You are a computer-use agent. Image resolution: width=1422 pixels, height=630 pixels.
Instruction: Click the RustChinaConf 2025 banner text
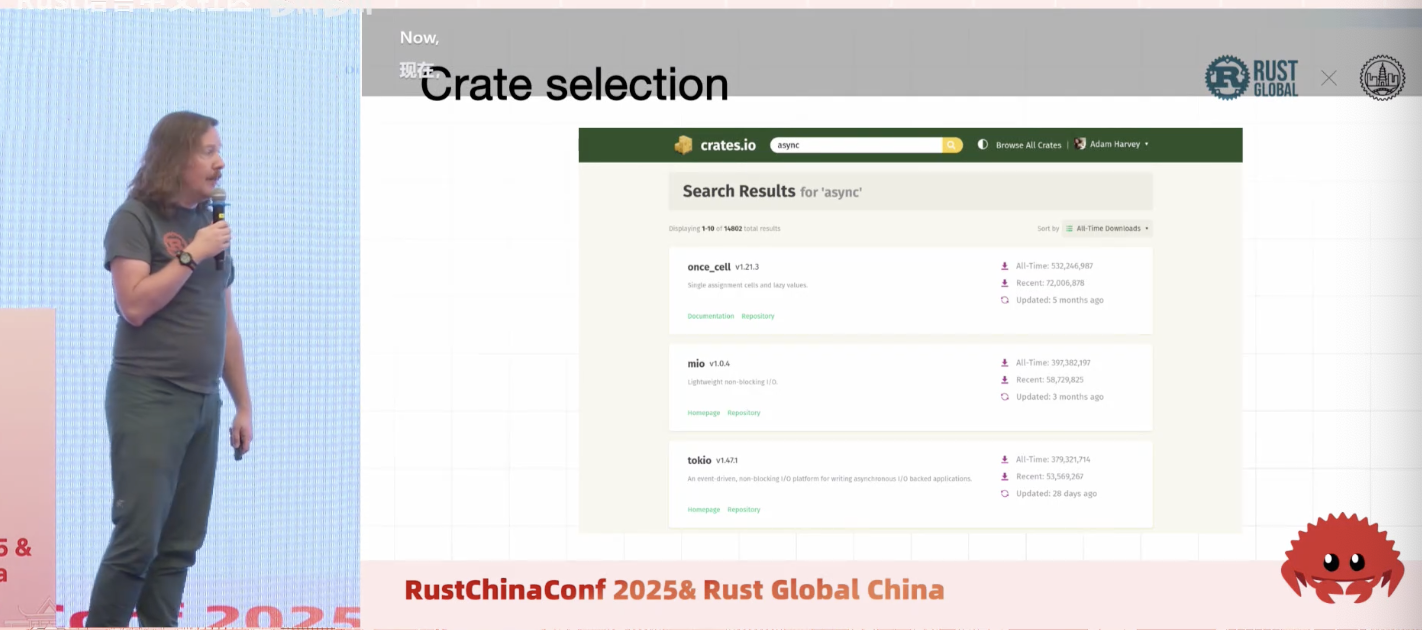click(674, 590)
